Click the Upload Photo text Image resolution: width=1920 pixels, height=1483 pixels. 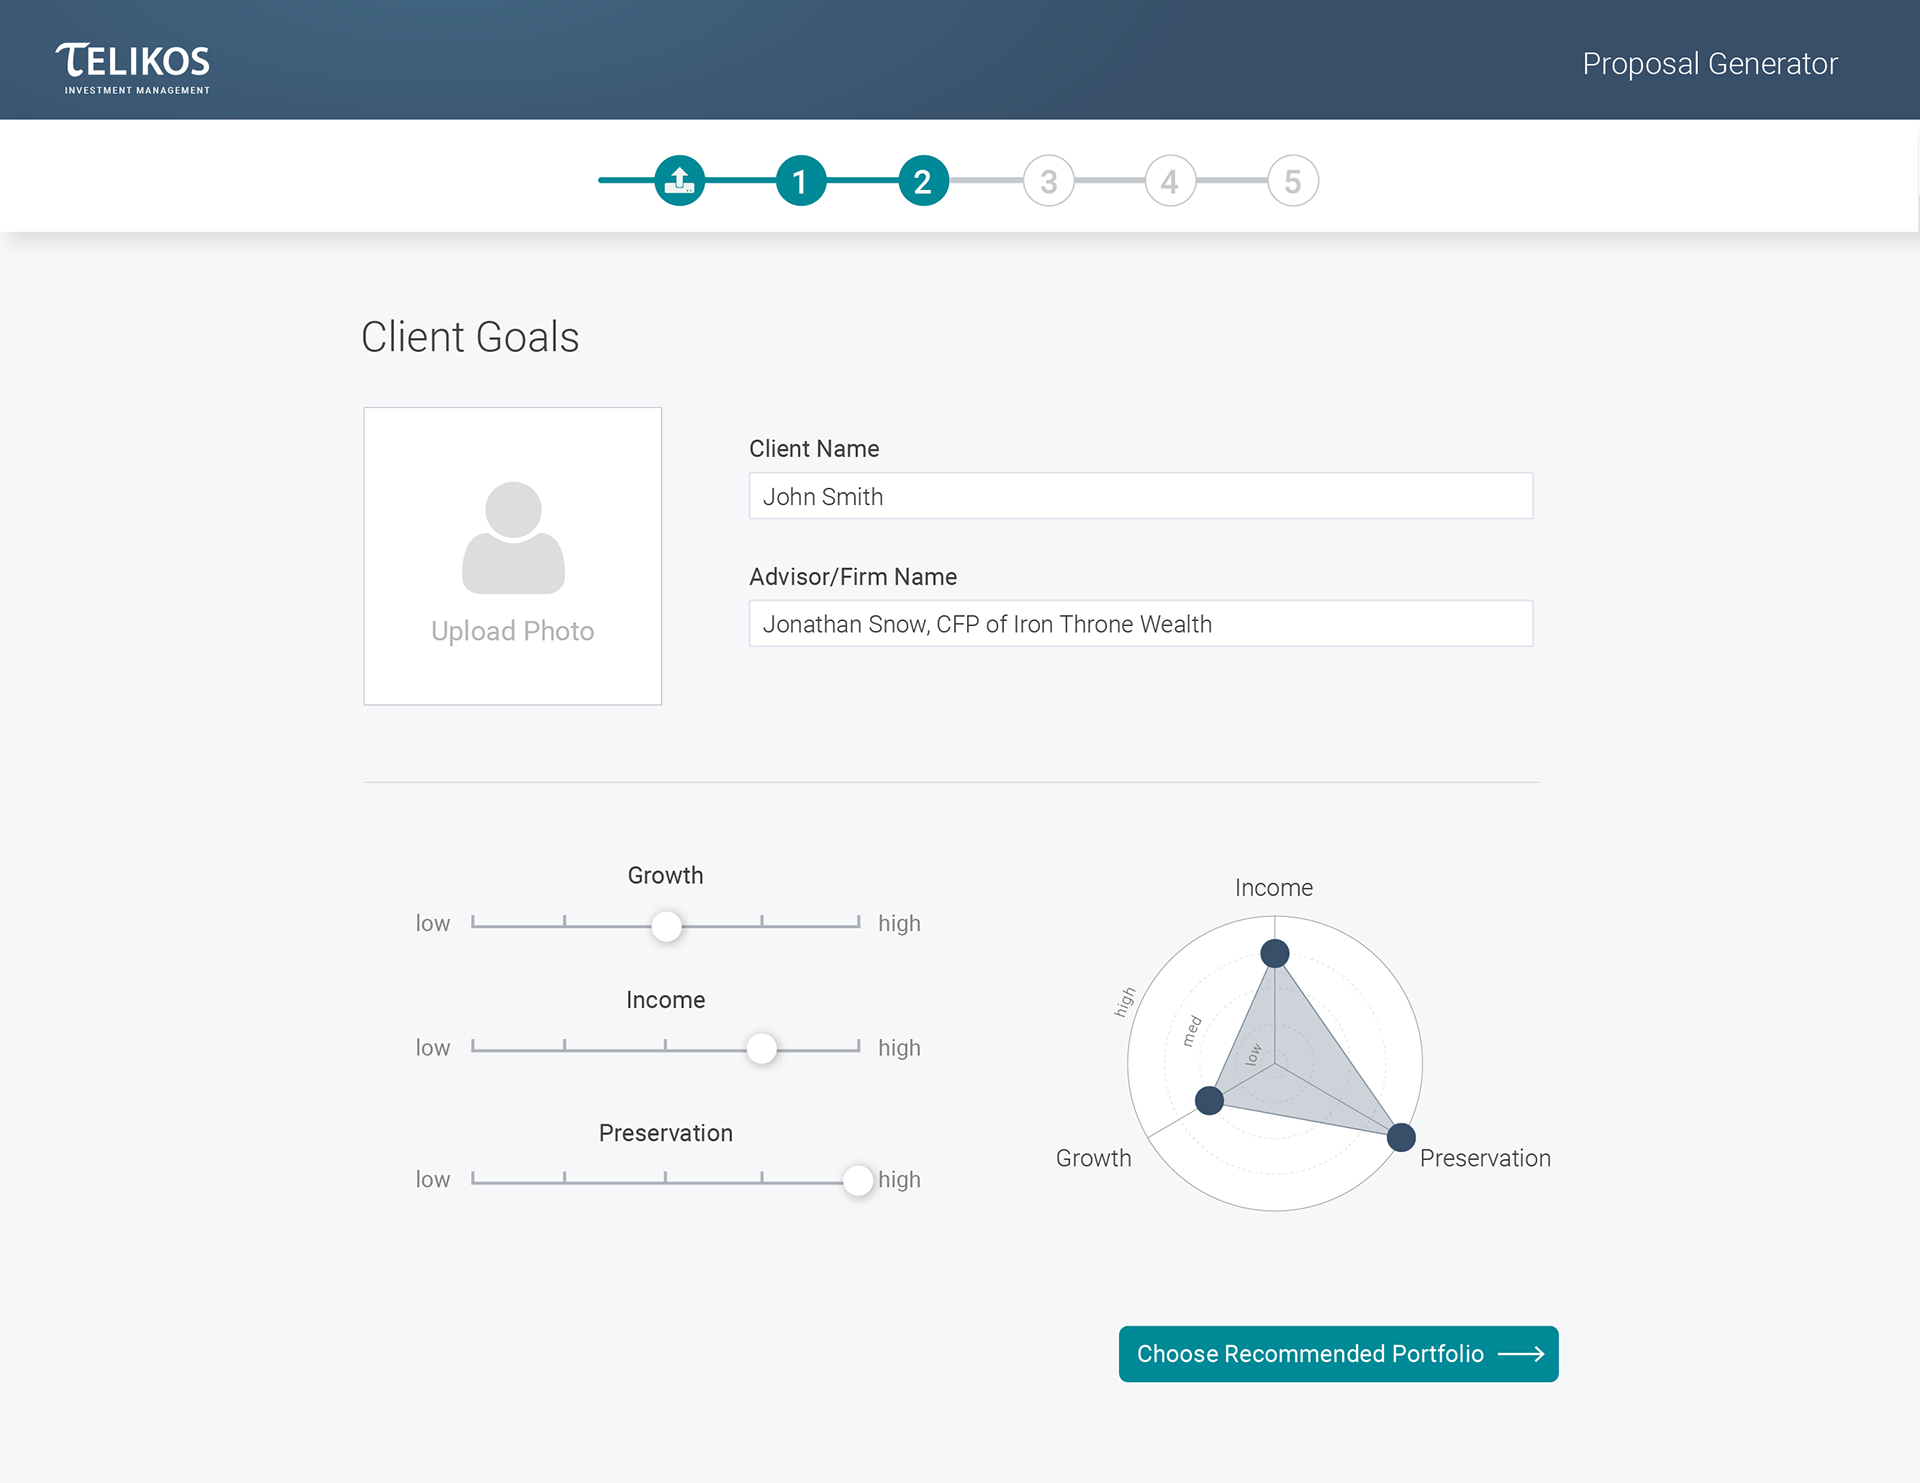pos(512,631)
